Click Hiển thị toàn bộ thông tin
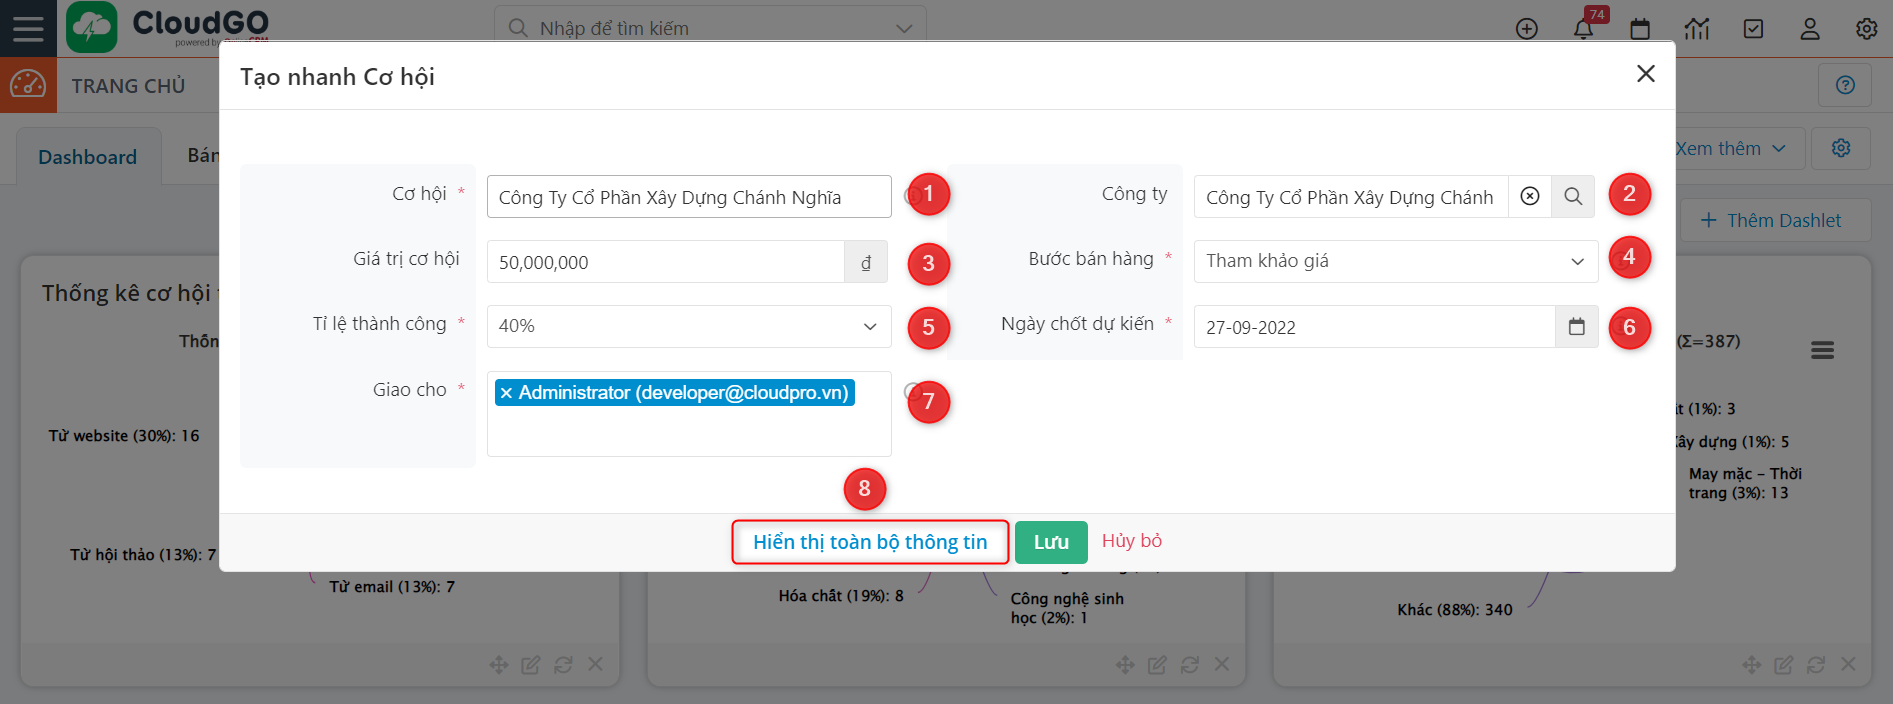Viewport: 1893px width, 704px height. 870,542
